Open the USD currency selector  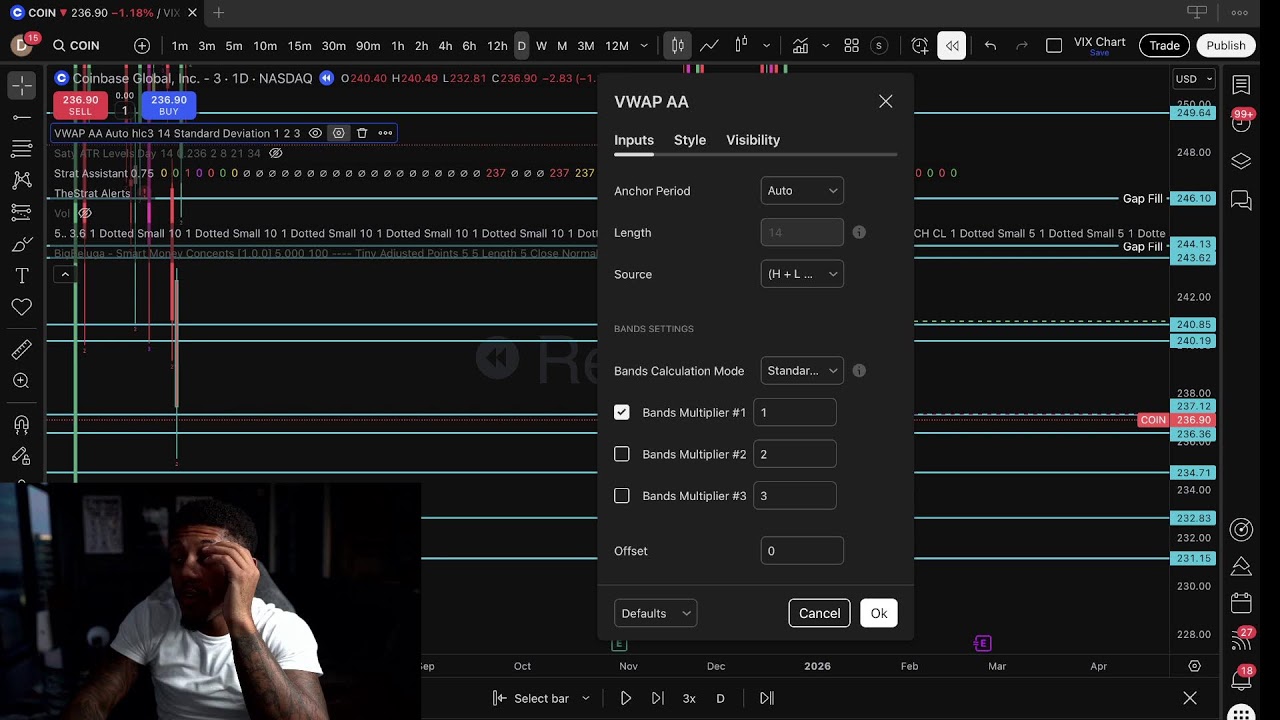pos(1194,79)
